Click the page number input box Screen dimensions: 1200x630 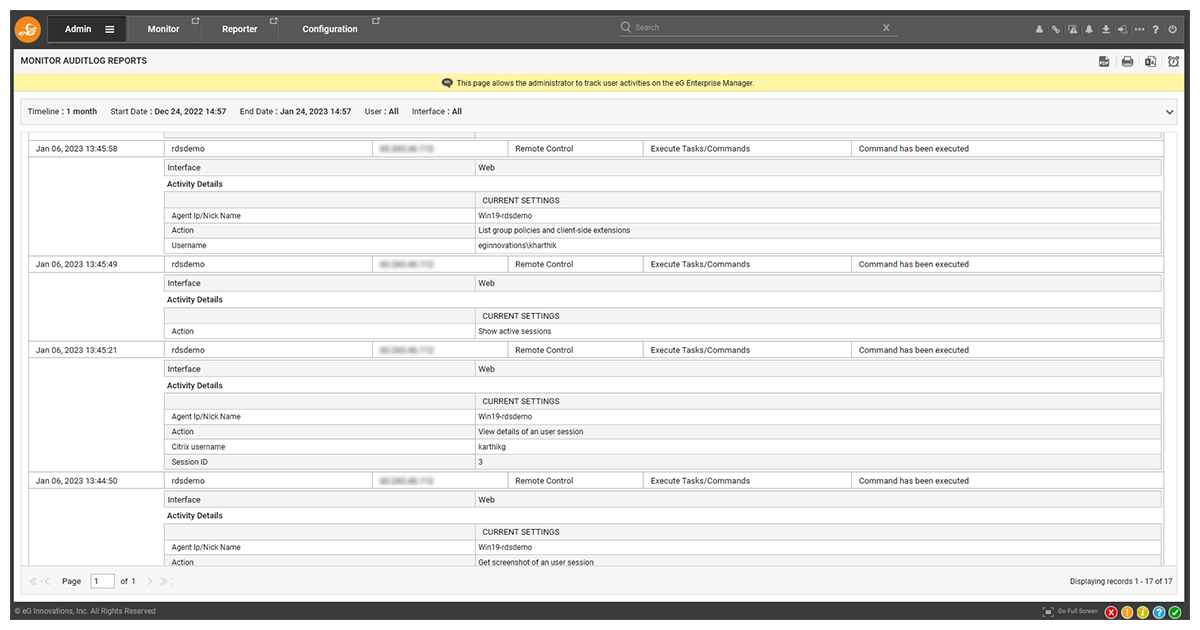coord(103,581)
